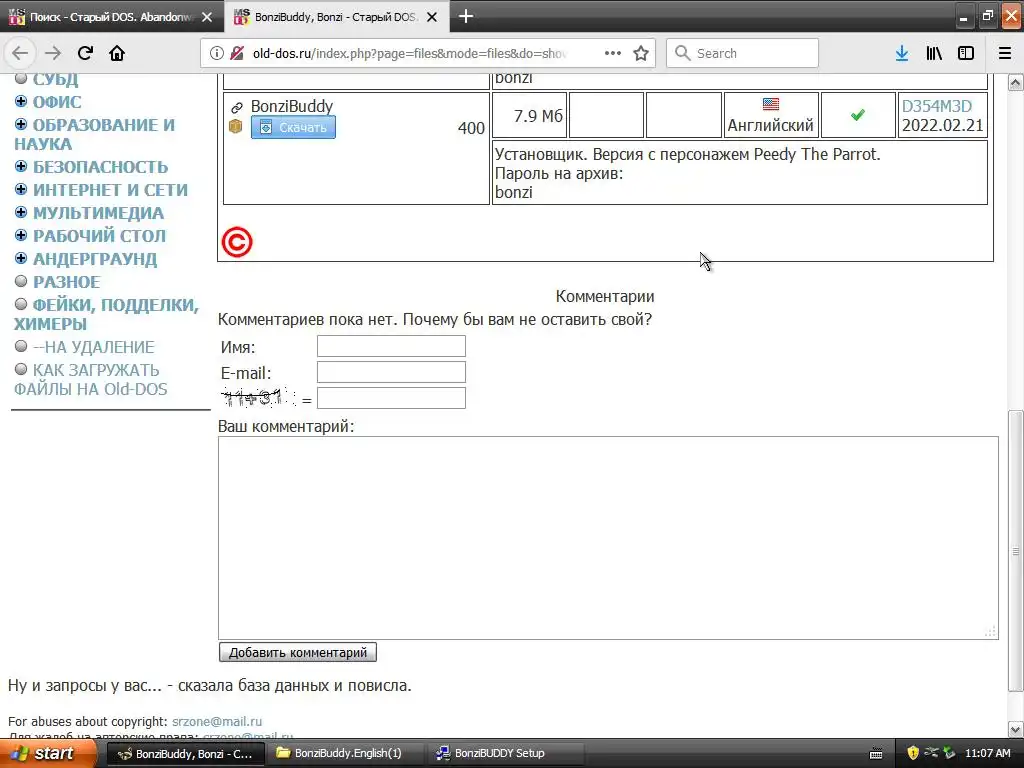This screenshot has width=1024, height=768.
Task: Focus the captcha answer field
Action: click(x=391, y=398)
